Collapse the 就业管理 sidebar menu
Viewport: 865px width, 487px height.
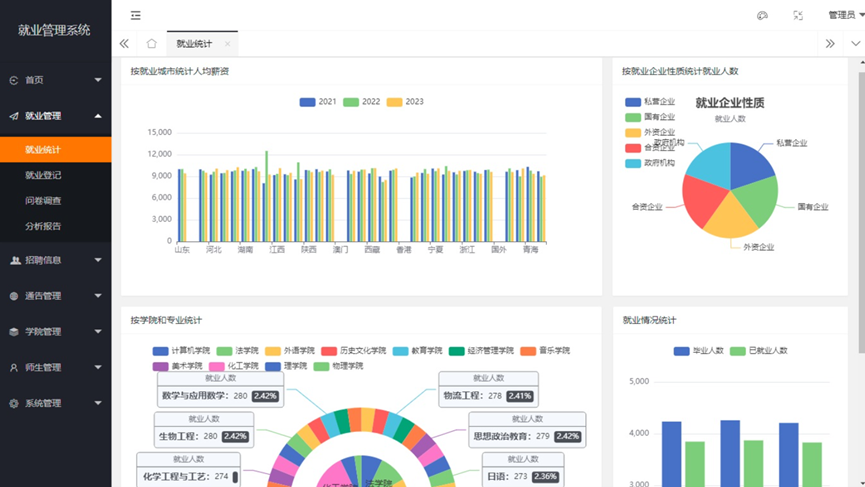[55, 116]
